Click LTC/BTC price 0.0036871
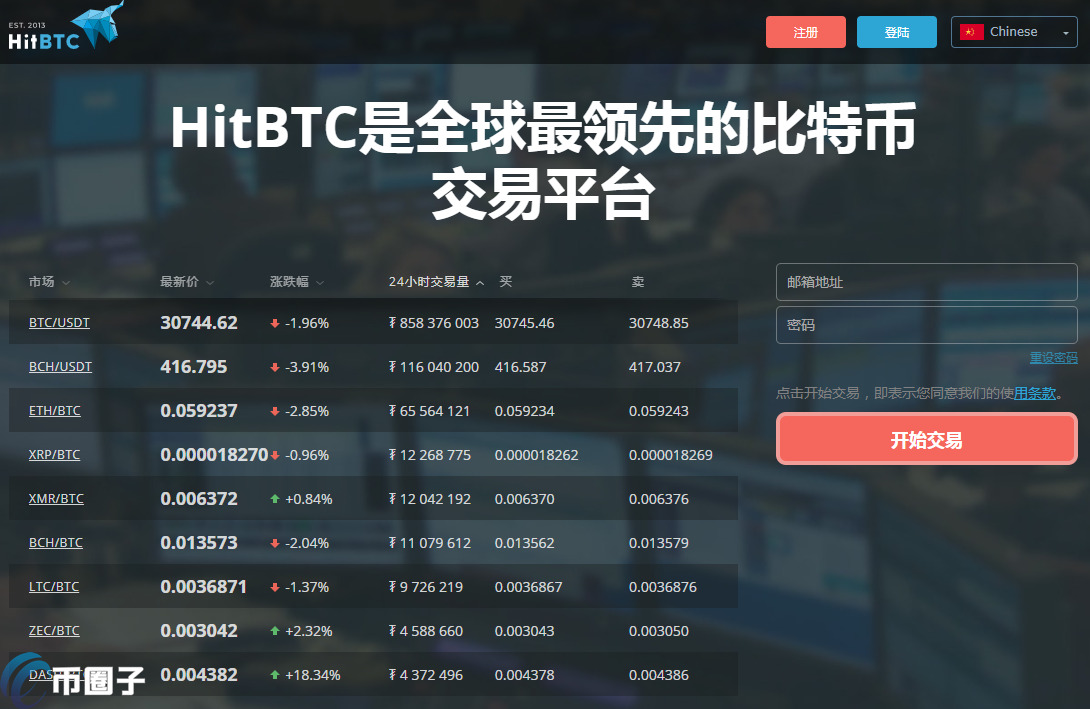 pyautogui.click(x=204, y=587)
